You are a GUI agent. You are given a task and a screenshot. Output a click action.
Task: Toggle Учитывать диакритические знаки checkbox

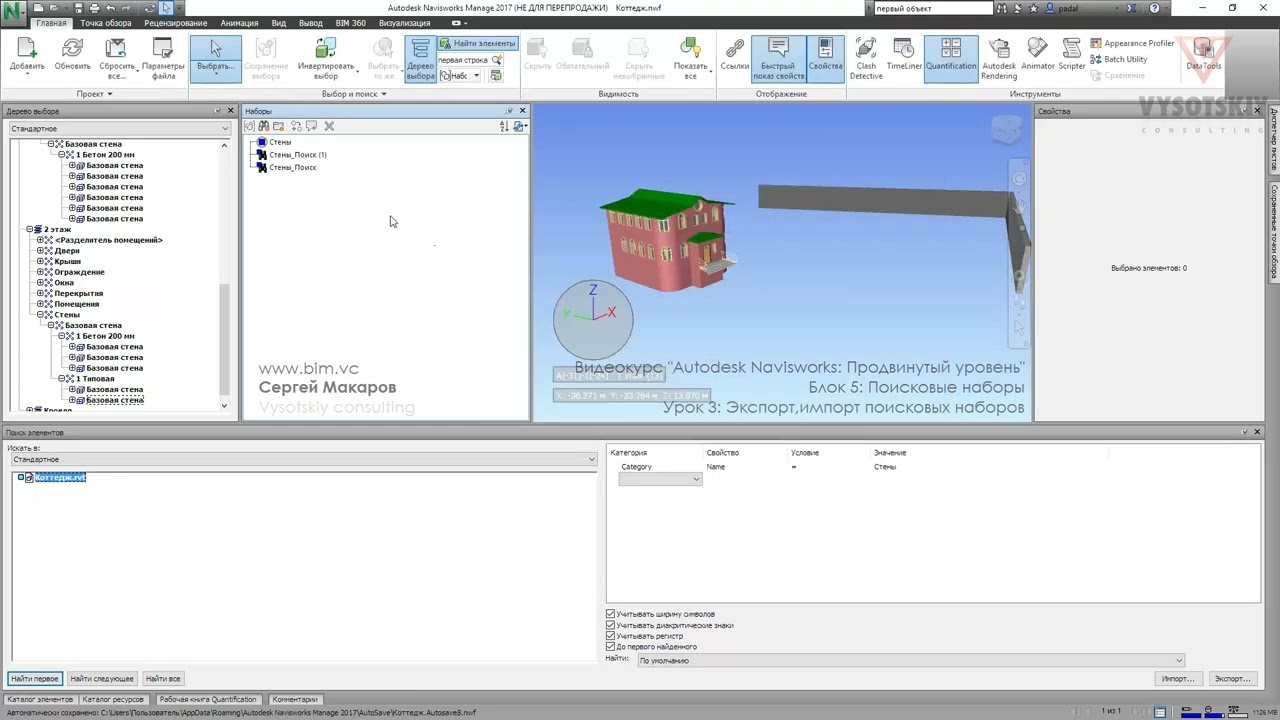click(x=611, y=625)
